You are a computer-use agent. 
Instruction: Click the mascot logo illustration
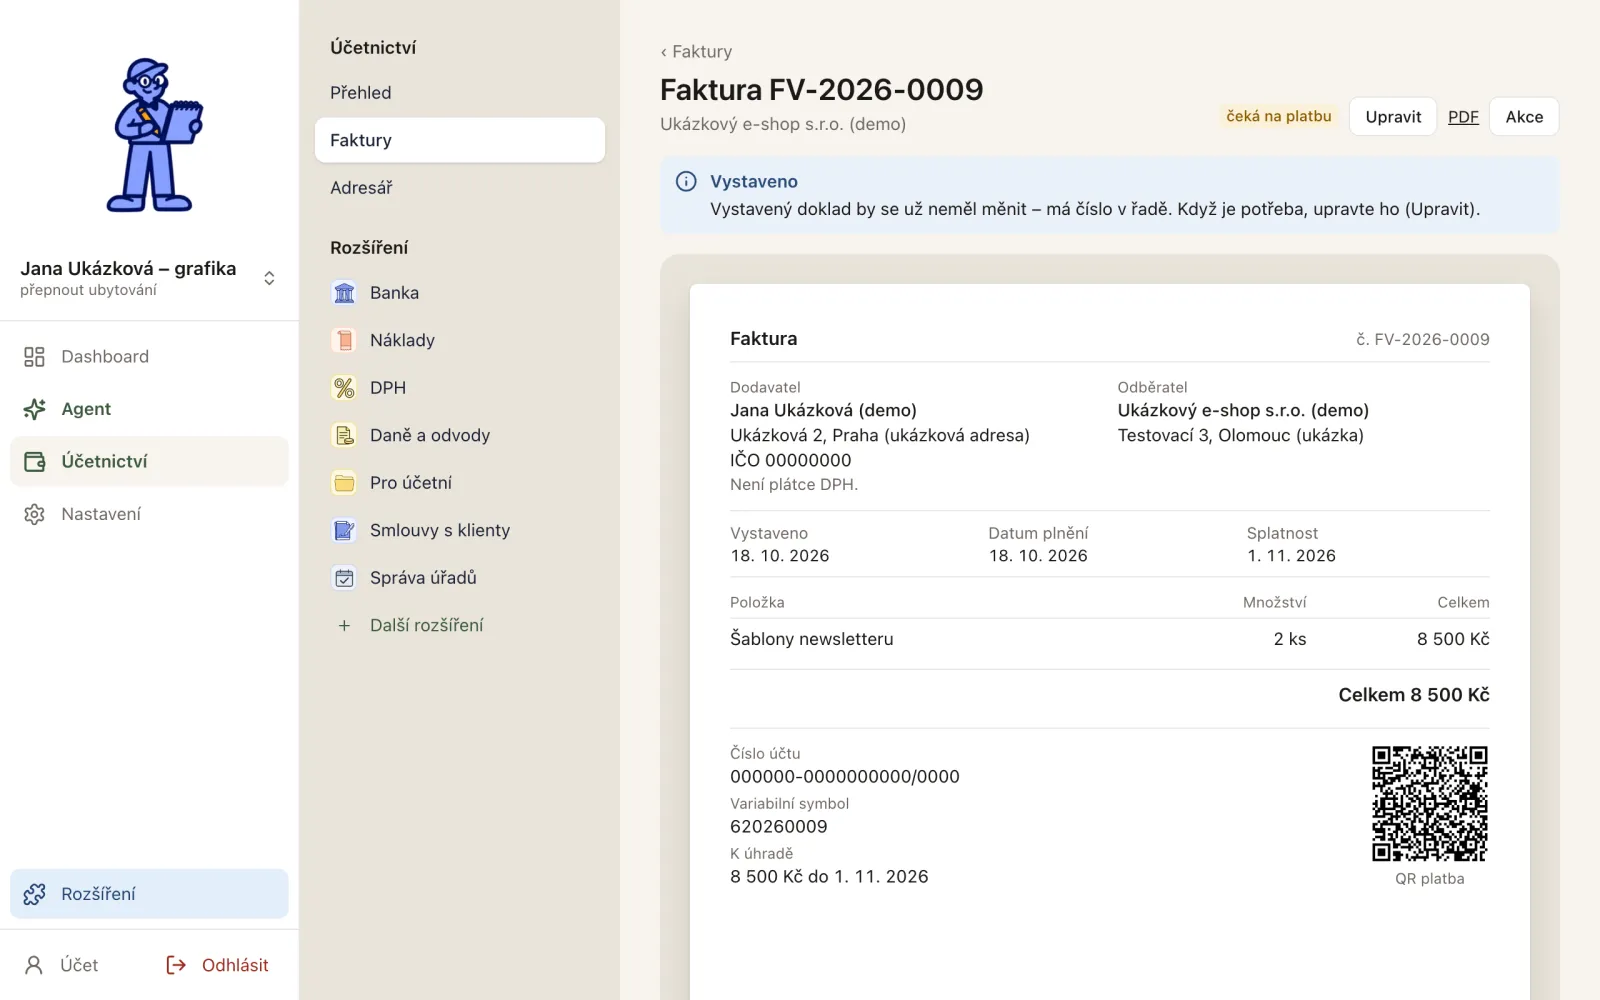(x=153, y=134)
